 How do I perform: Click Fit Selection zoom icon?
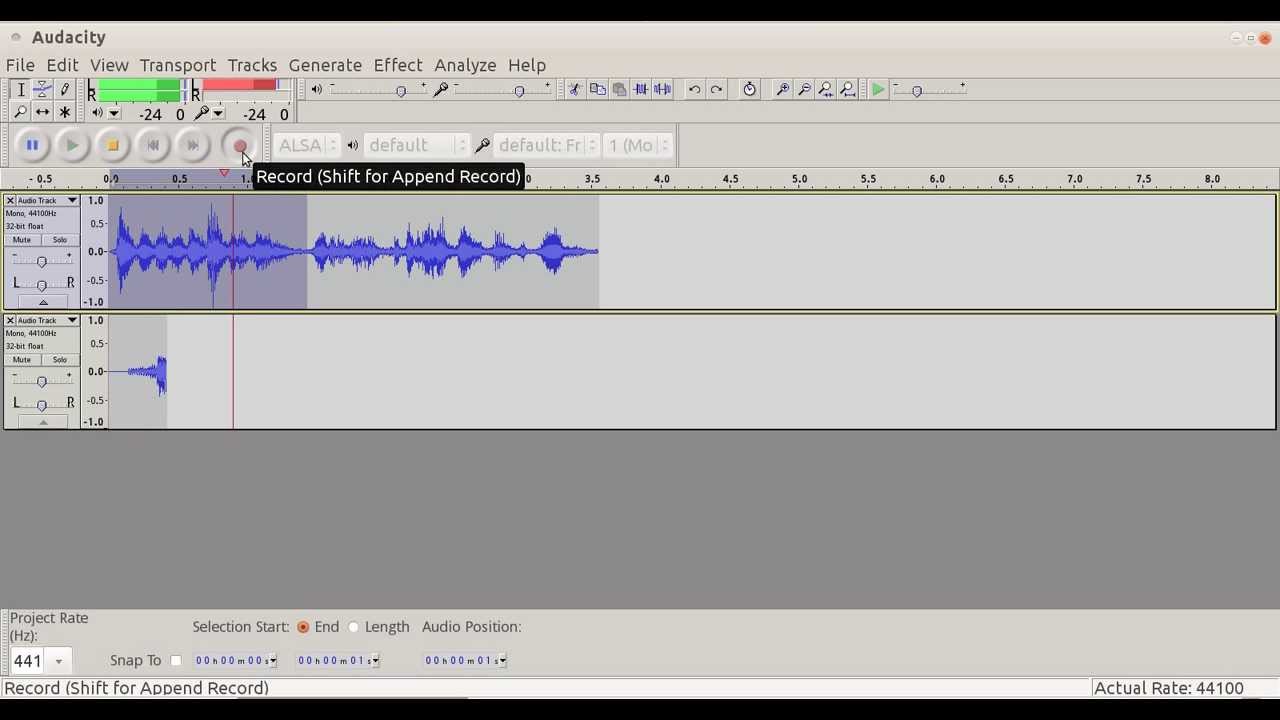tap(826, 90)
